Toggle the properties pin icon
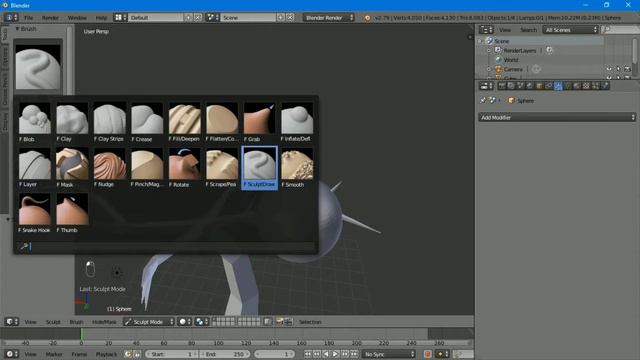Screen dimensions: 640x360 tap(483, 100)
